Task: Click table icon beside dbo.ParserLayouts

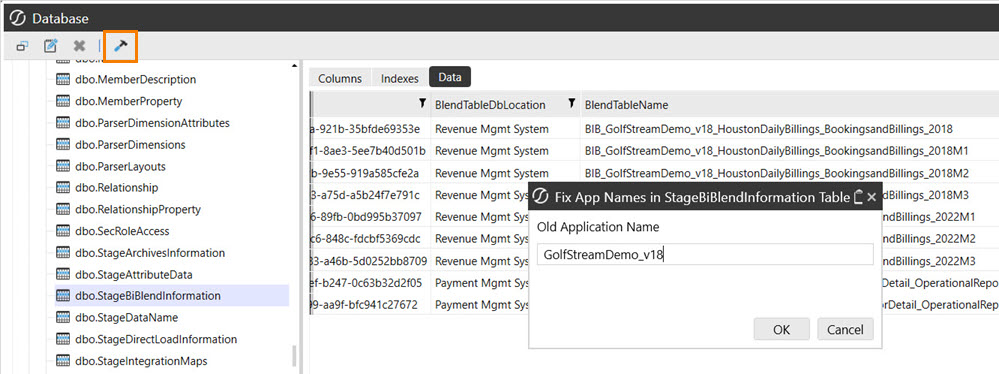Action: pyautogui.click(x=63, y=166)
